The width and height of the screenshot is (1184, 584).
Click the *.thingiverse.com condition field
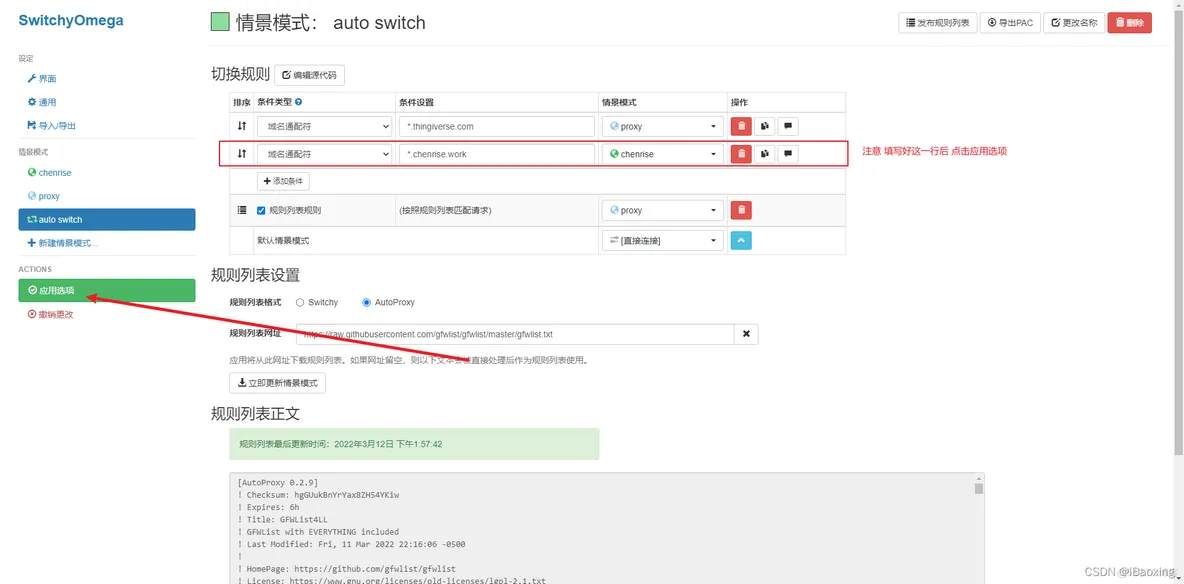(x=497, y=127)
